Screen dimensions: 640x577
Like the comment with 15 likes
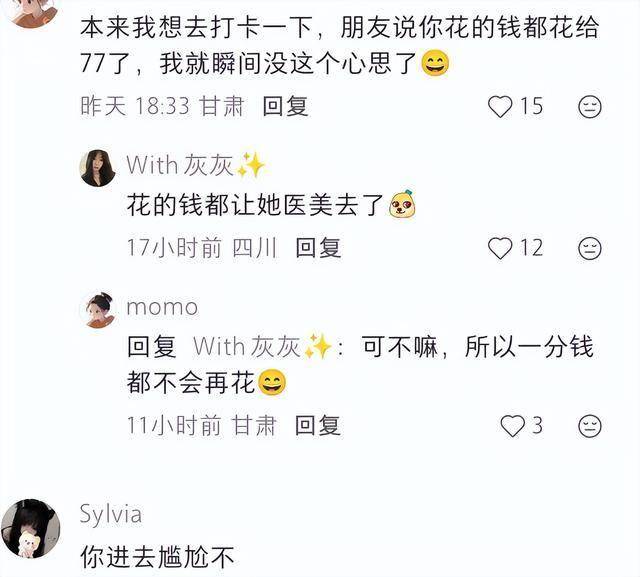[500, 107]
